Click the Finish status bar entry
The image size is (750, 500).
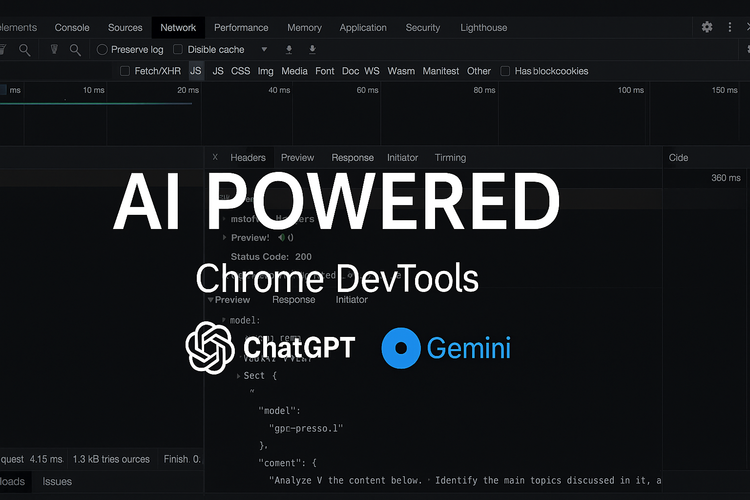click(182, 459)
